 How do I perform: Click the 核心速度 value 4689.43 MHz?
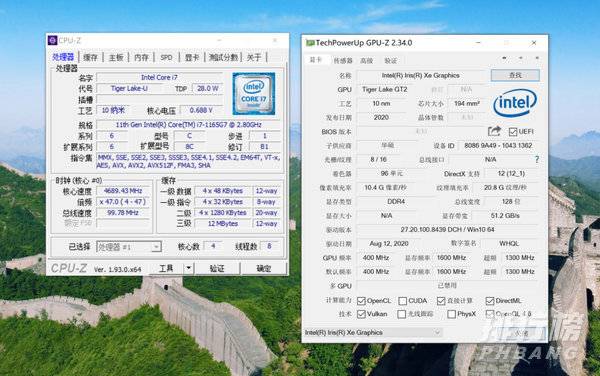(x=123, y=190)
